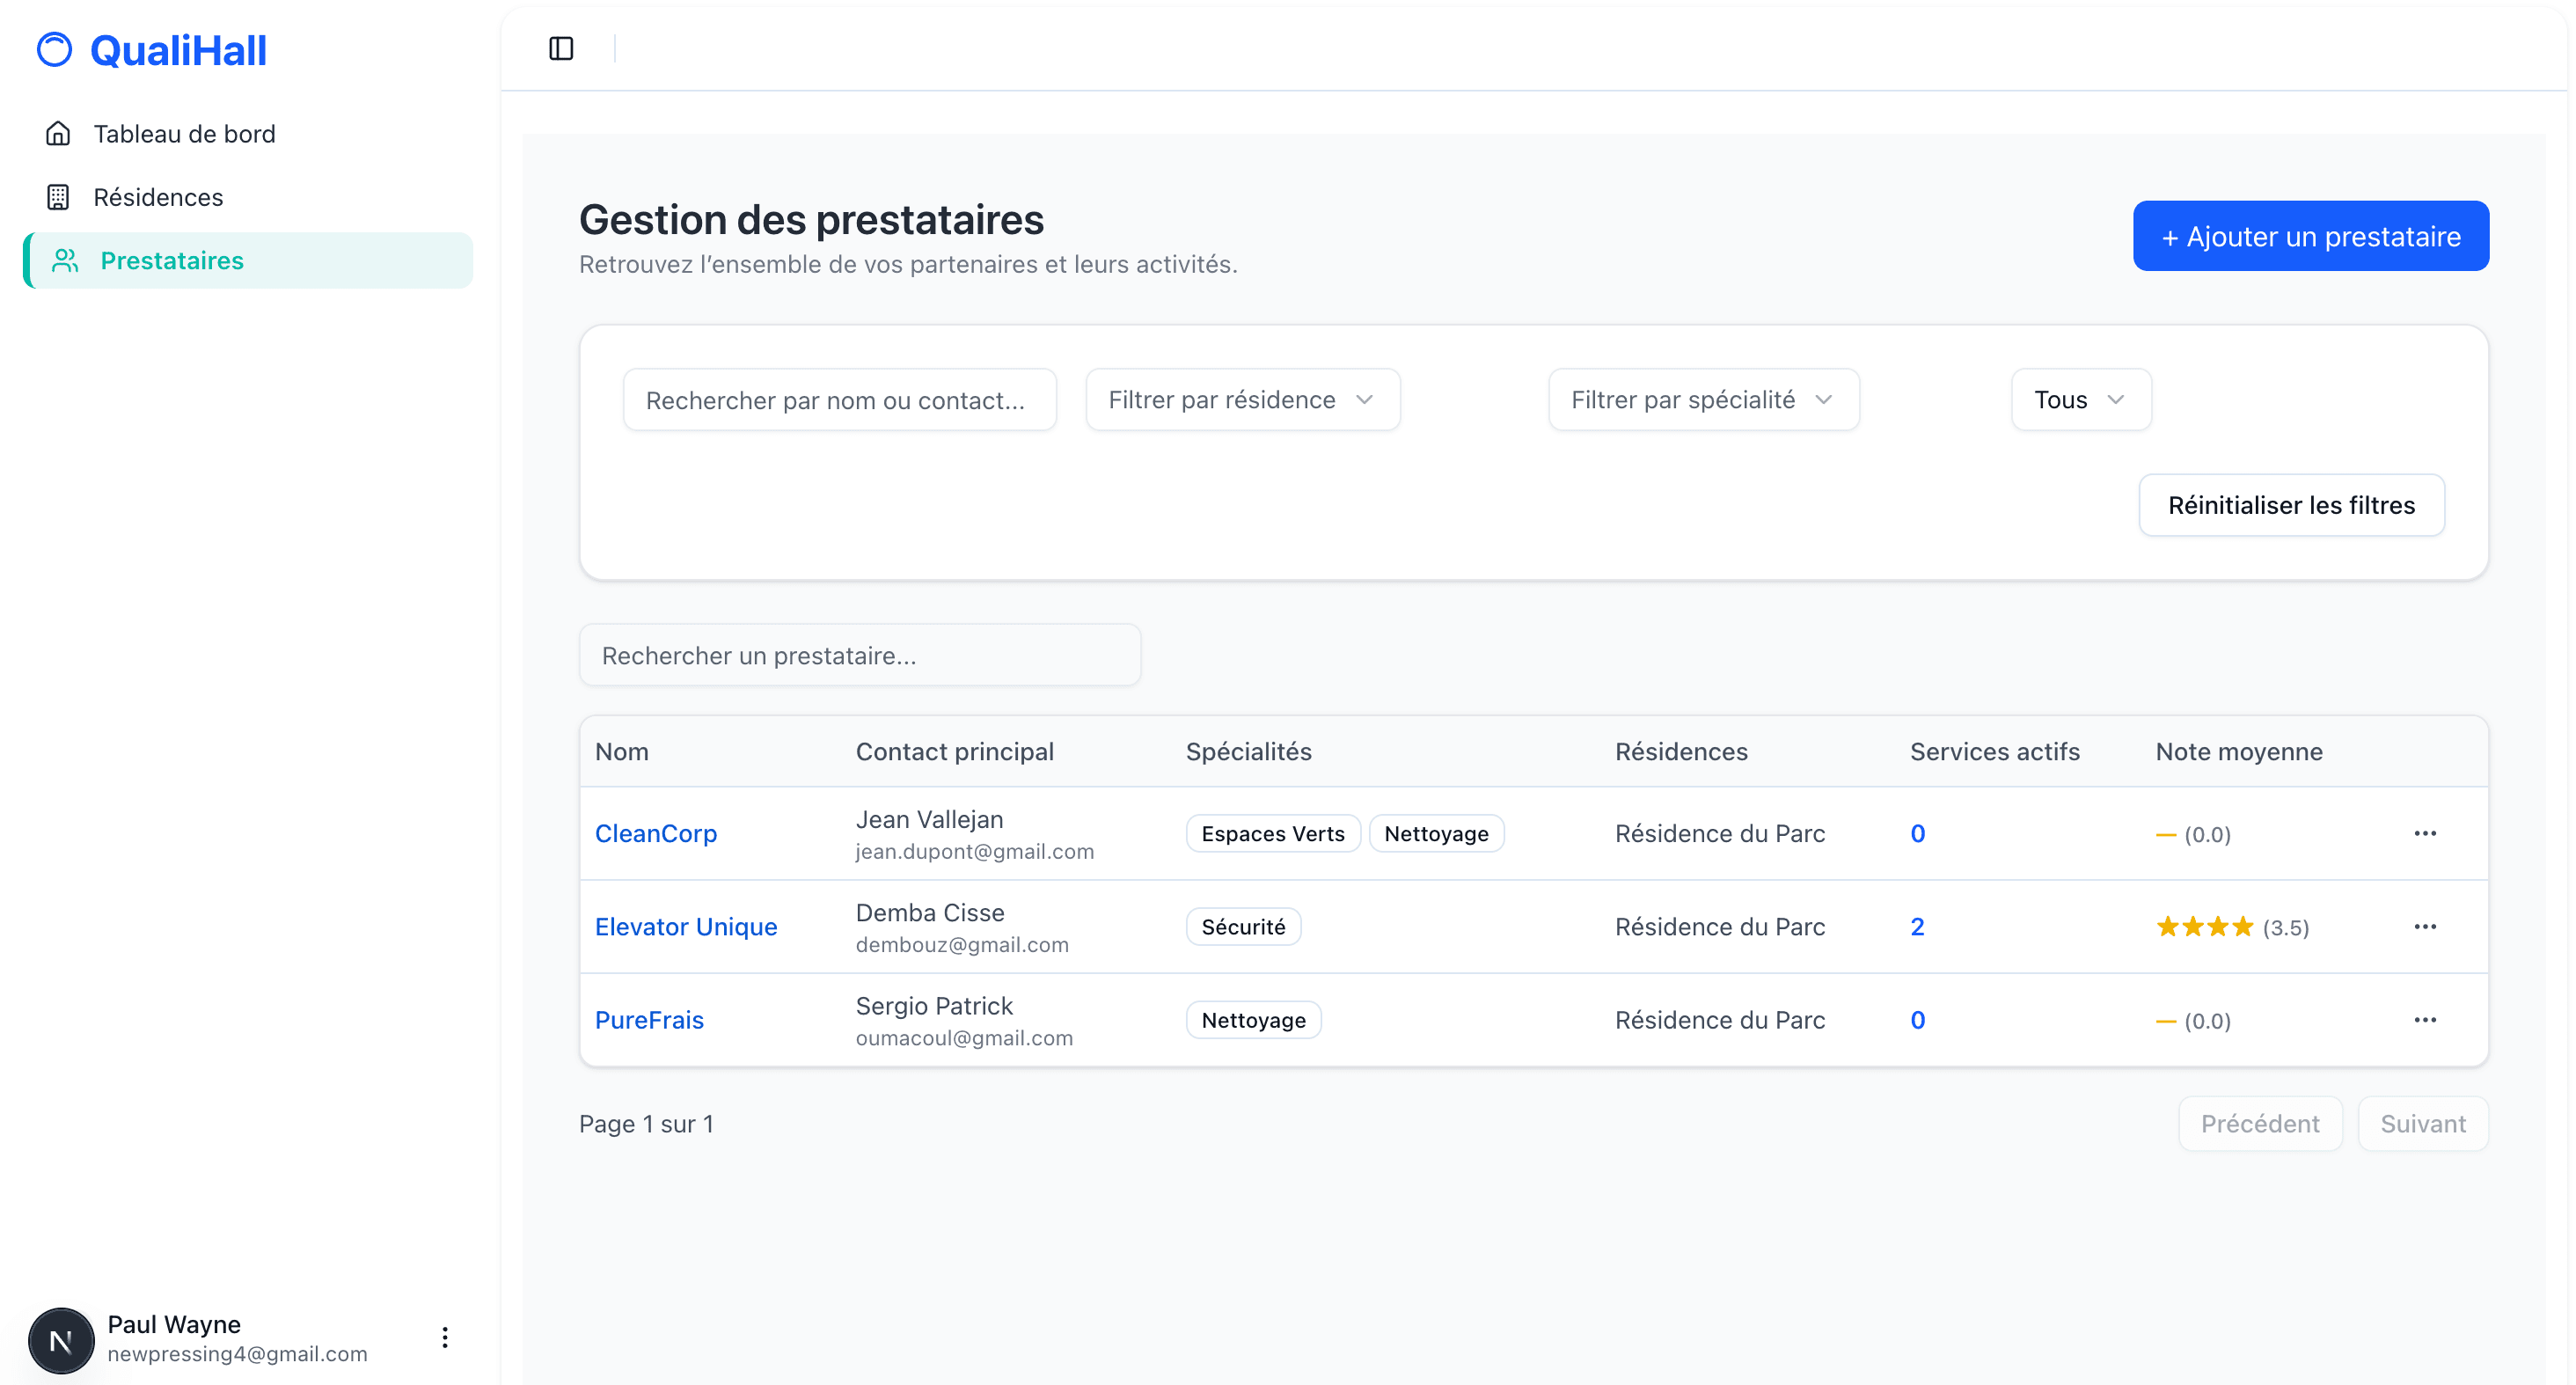Open the Filtrer par résidence dropdown
This screenshot has height=1385, width=2576.
coord(1242,399)
